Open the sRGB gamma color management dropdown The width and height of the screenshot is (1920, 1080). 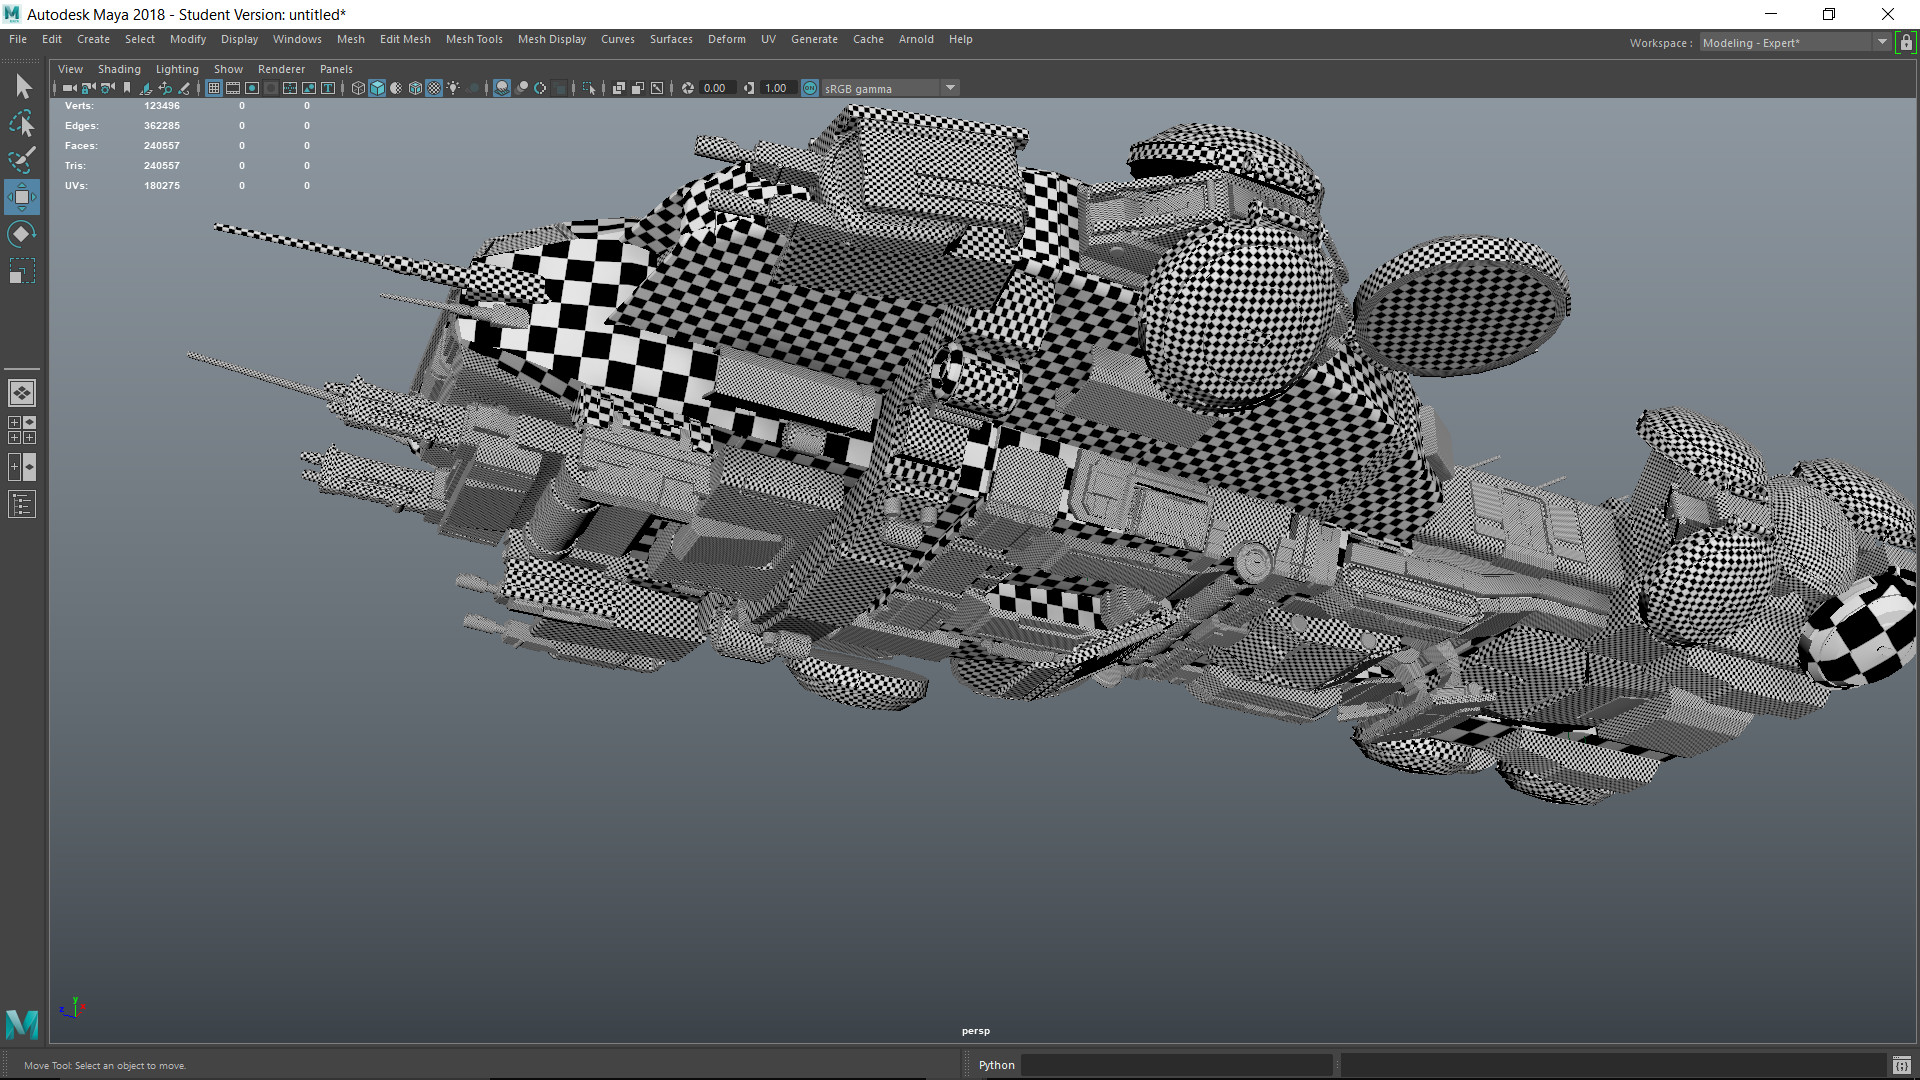click(x=950, y=88)
